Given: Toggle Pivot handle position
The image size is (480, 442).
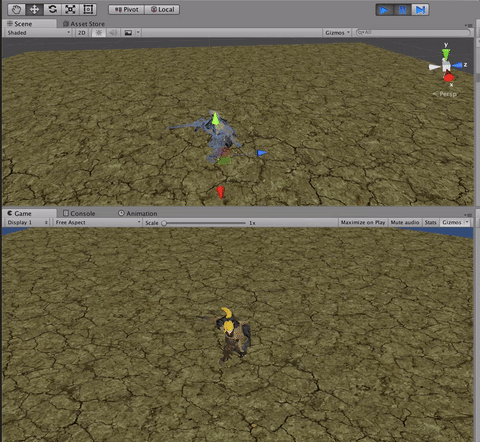Looking at the screenshot, I should pos(126,10).
